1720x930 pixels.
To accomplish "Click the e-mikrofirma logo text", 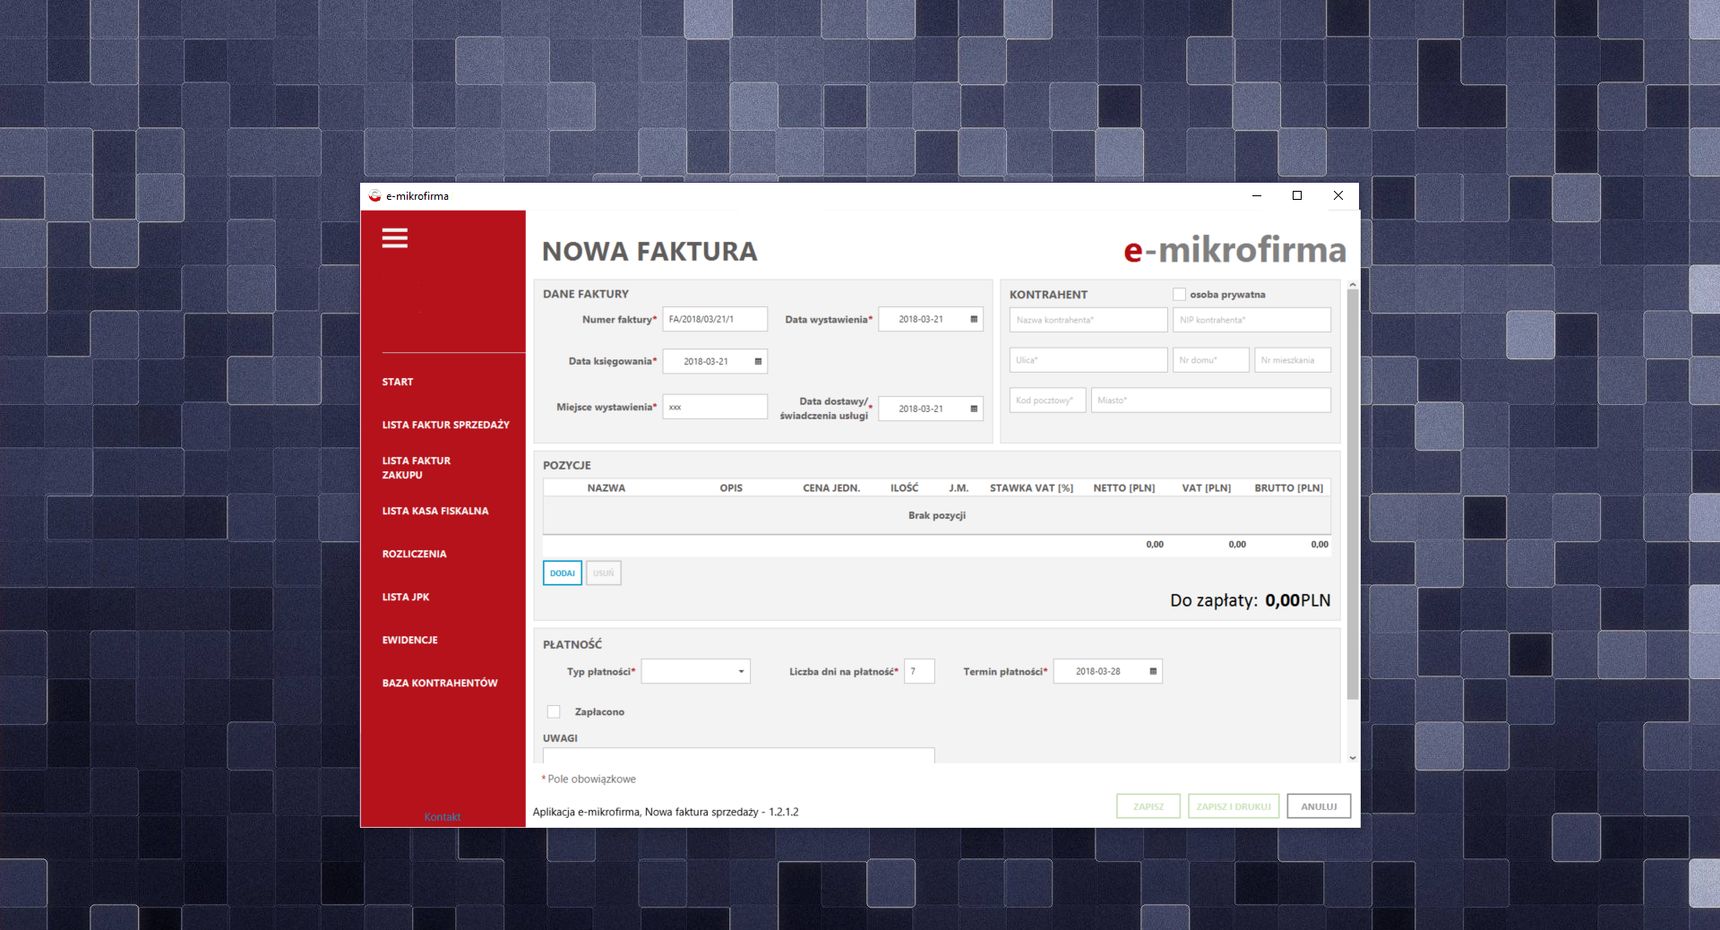I will coord(1235,249).
